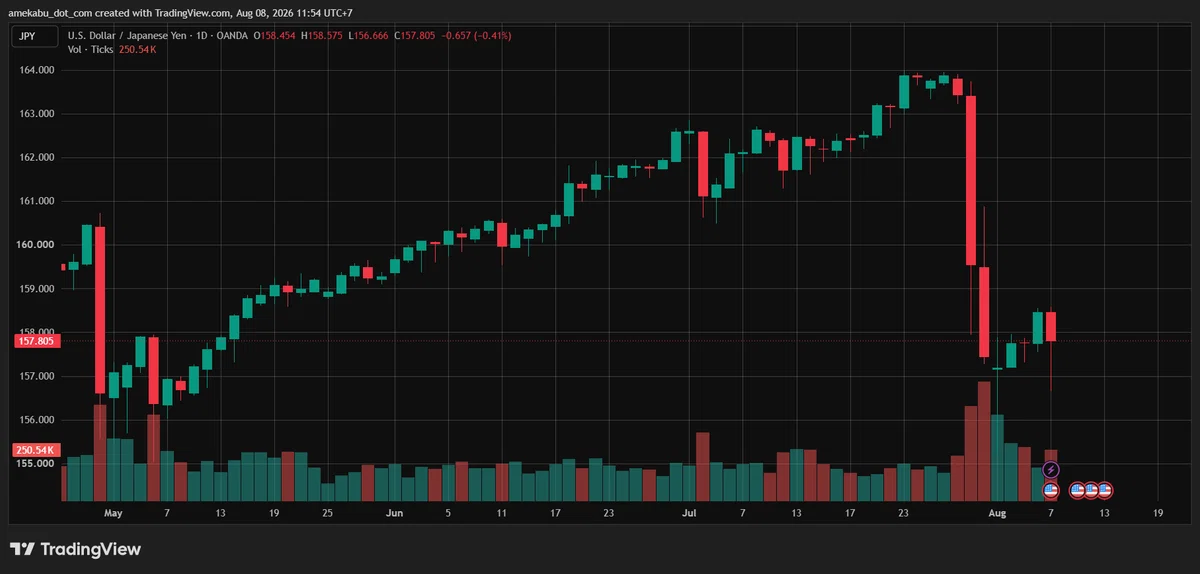Click the close value 'C157.805' in the legend
Screen dimensions: 1200x574
pyautogui.click(x=415, y=36)
